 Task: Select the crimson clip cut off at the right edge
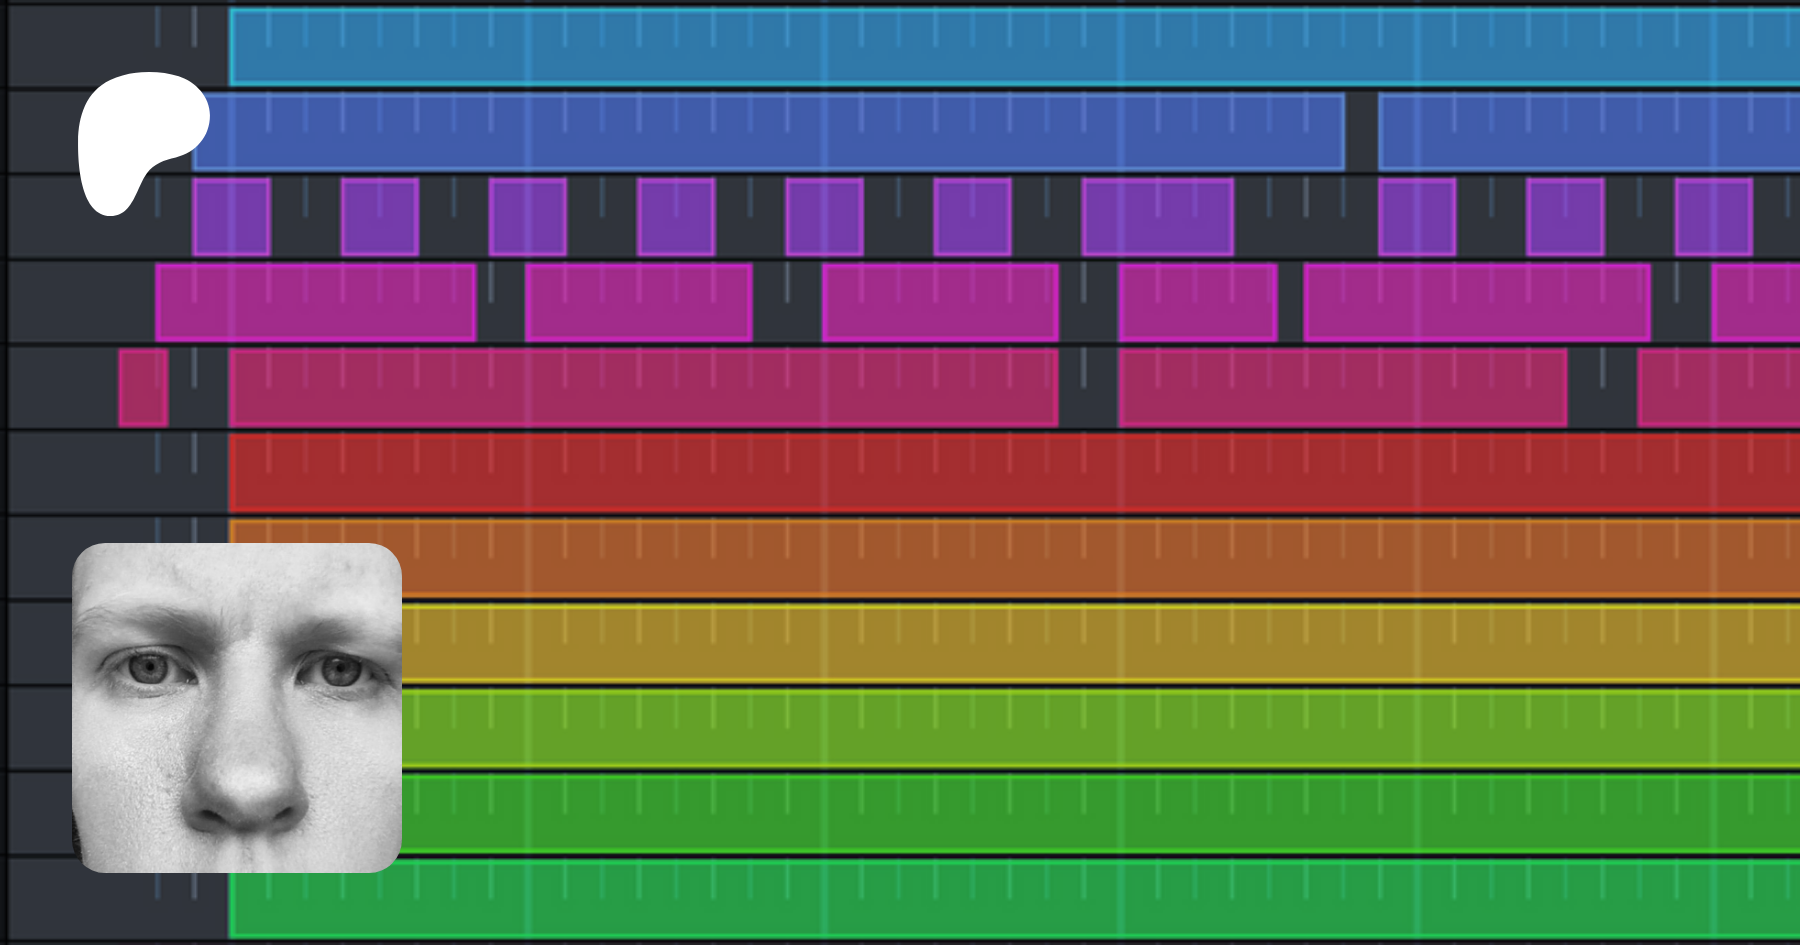[1718, 388]
